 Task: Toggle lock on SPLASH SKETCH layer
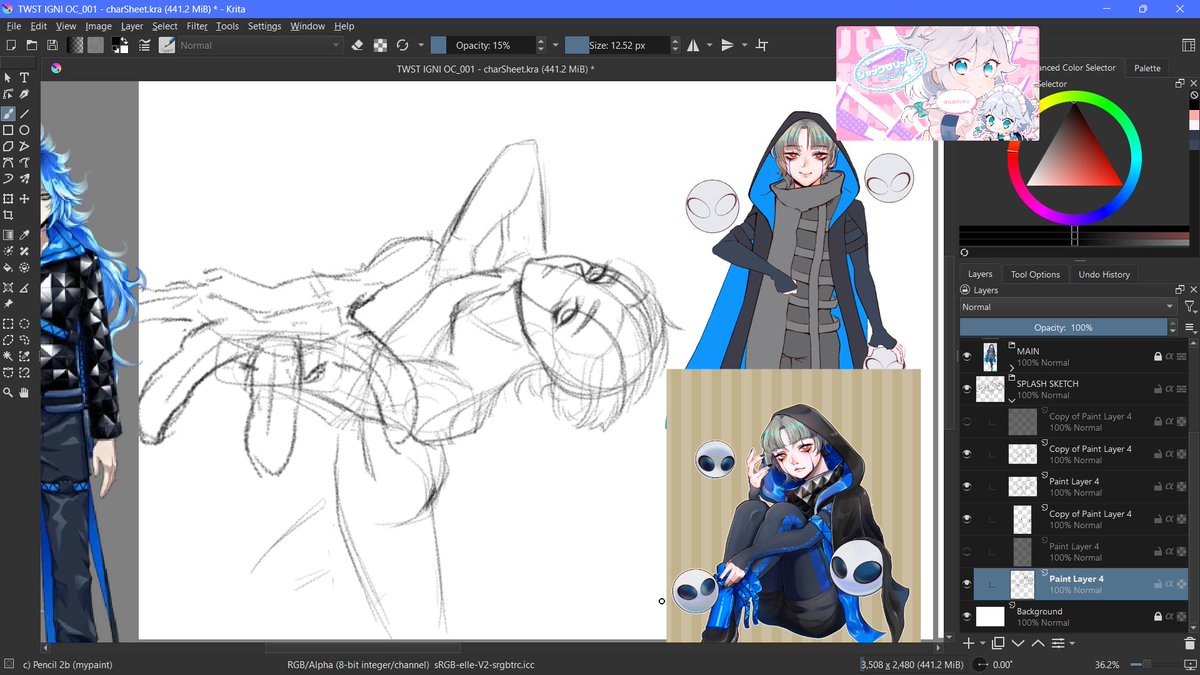point(1157,388)
